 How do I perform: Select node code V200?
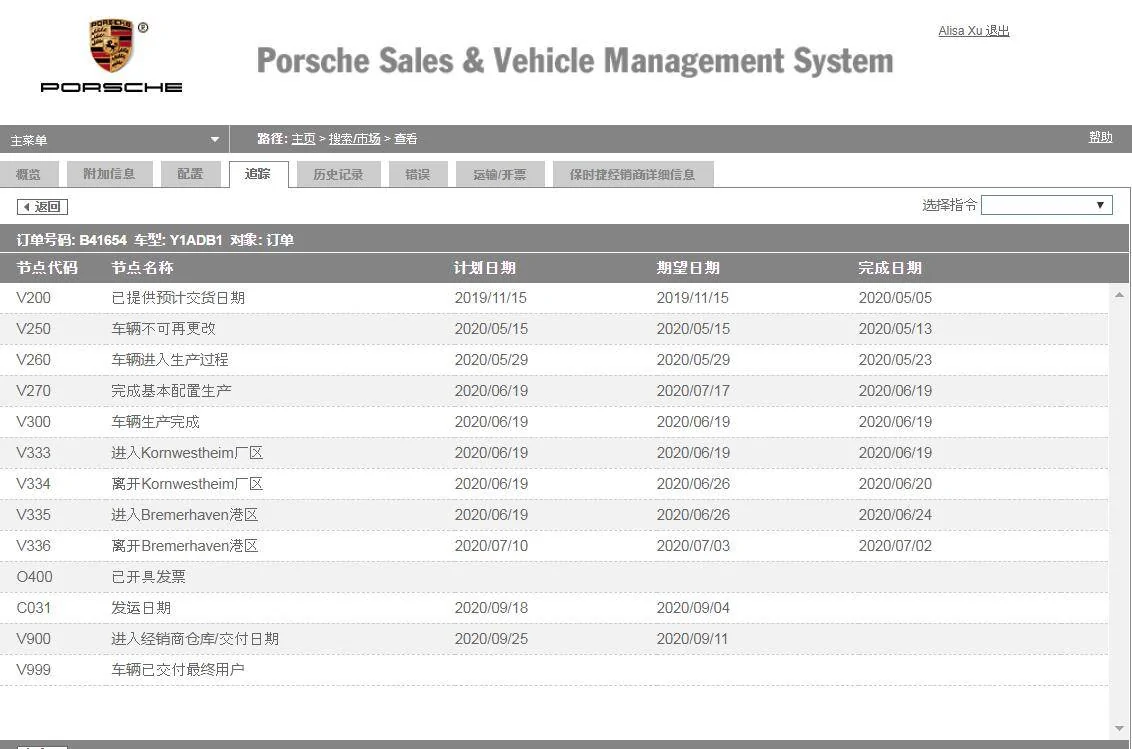(x=33, y=298)
